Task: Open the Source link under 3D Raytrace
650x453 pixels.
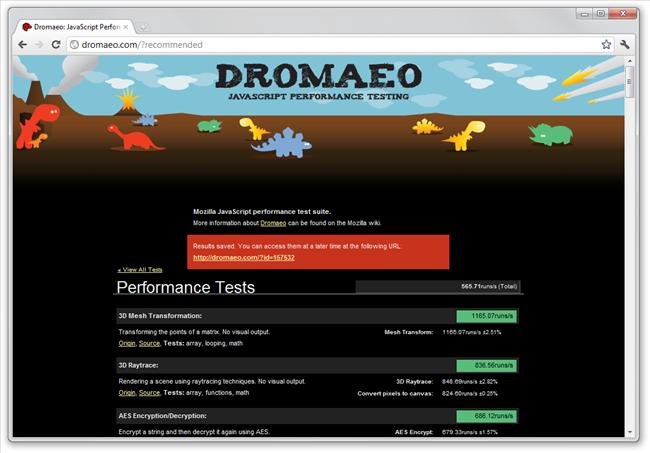Action: [x=149, y=392]
